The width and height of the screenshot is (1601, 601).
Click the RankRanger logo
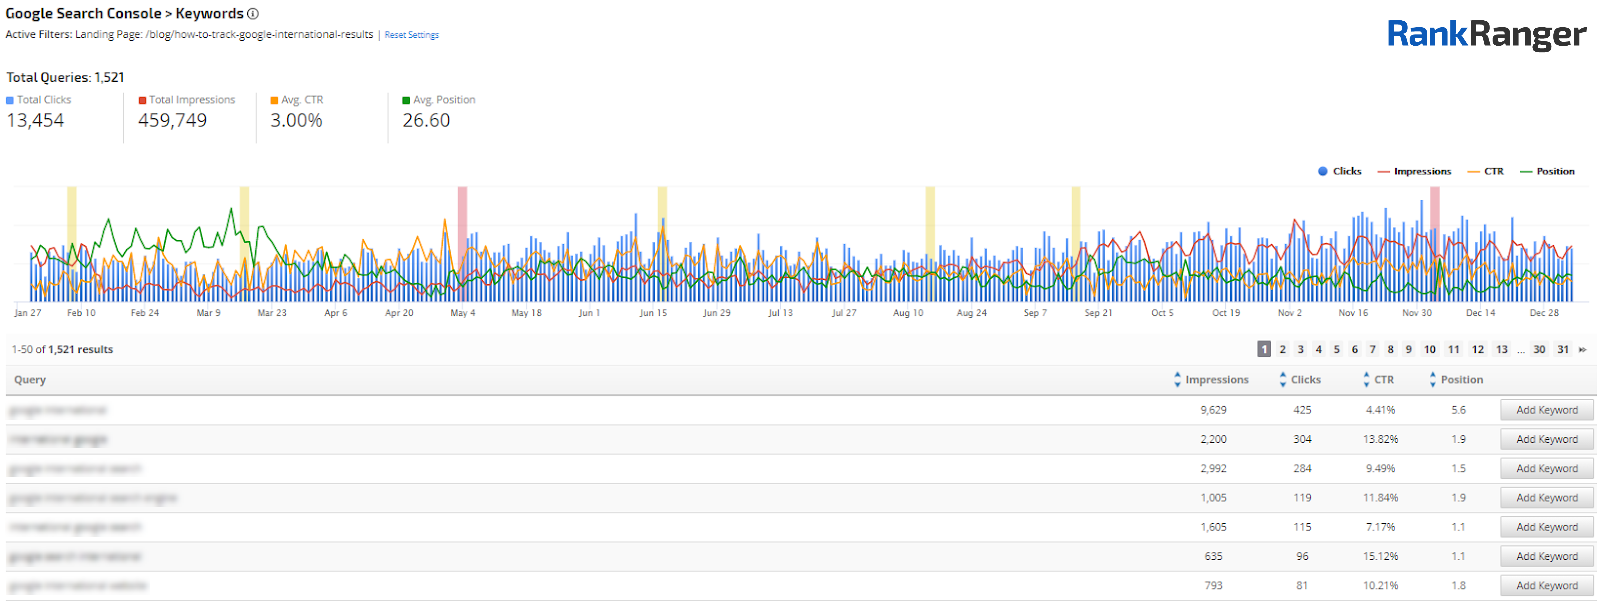(x=1486, y=35)
